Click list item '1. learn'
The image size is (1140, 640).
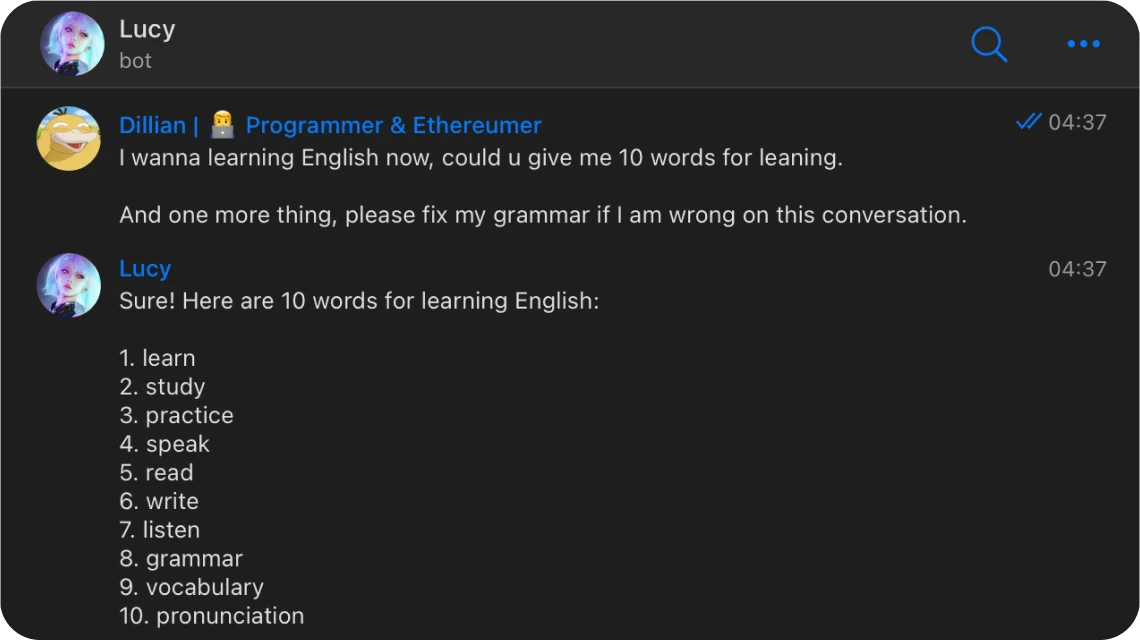[x=157, y=358]
